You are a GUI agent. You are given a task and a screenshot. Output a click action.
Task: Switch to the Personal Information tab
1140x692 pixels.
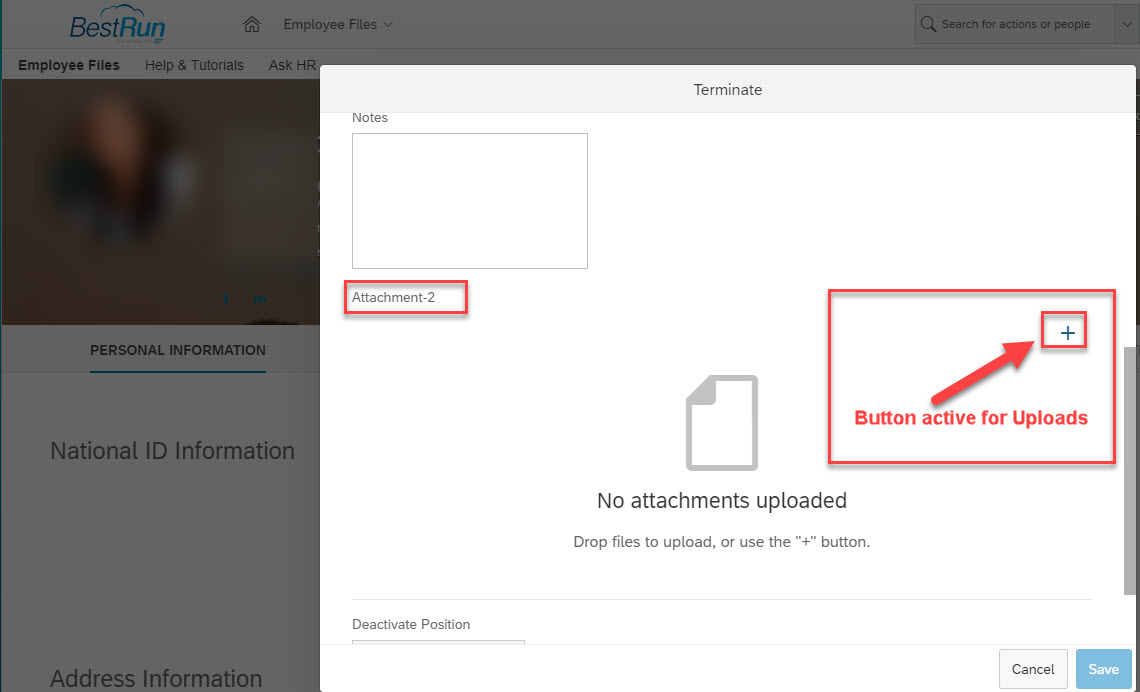(178, 350)
